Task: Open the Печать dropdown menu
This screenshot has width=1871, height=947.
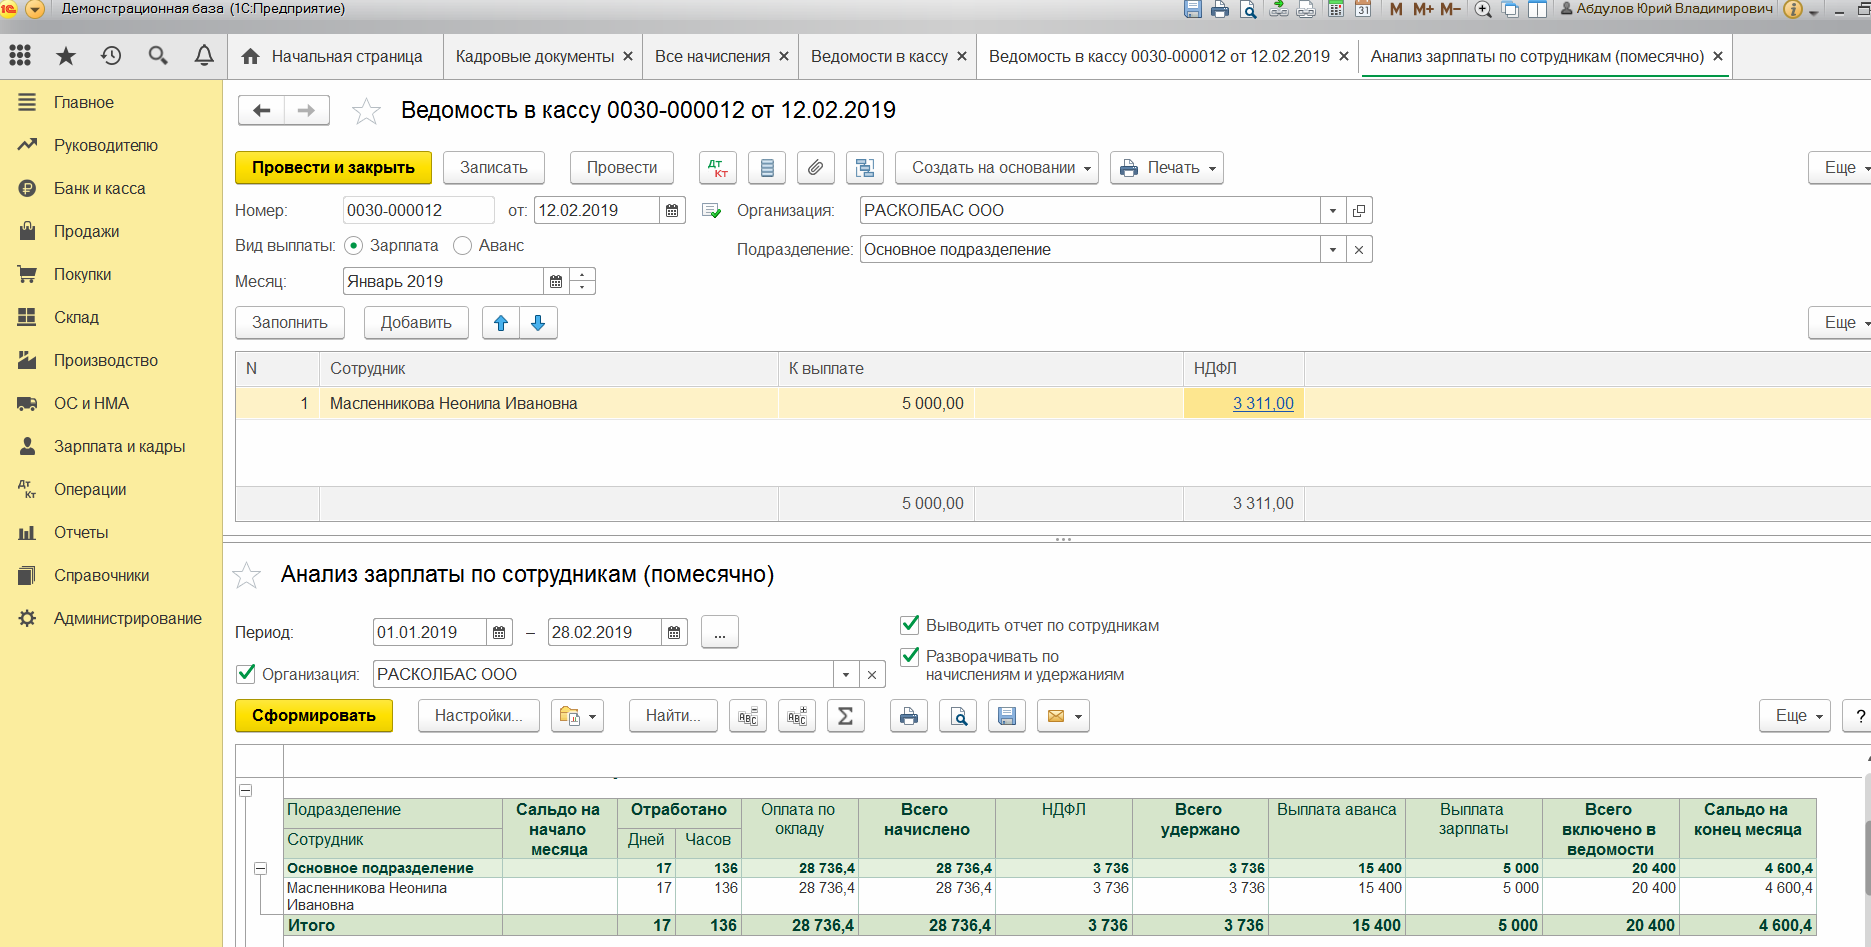Action: click(1167, 168)
